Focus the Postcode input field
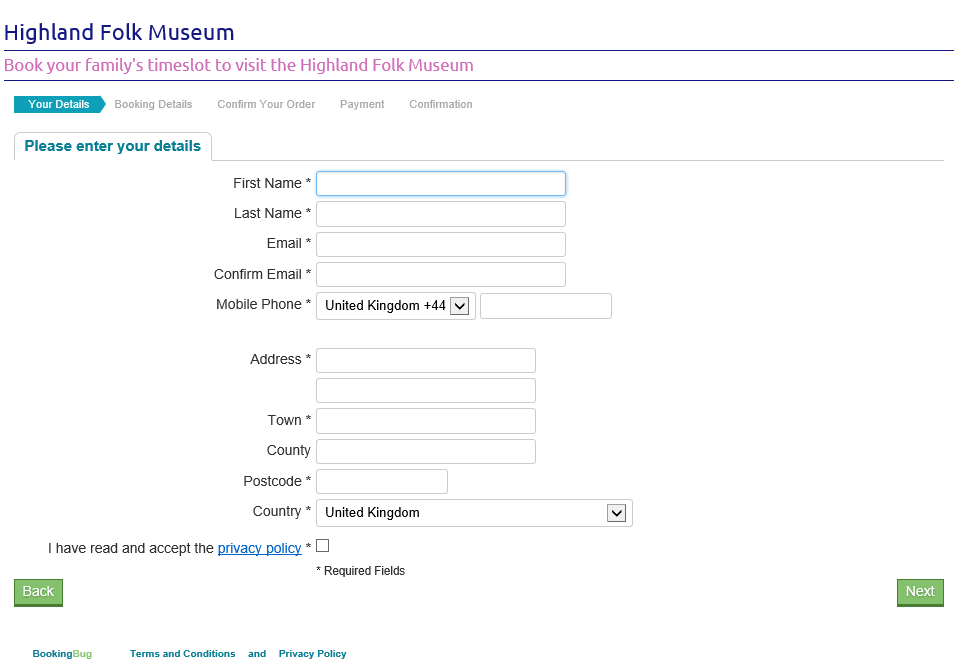This screenshot has width=962, height=665. click(x=382, y=482)
